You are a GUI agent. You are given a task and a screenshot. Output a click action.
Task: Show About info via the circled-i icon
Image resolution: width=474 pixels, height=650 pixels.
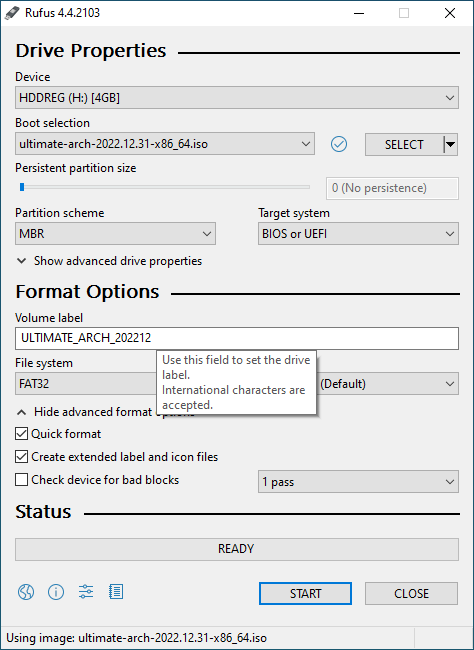[56, 592]
